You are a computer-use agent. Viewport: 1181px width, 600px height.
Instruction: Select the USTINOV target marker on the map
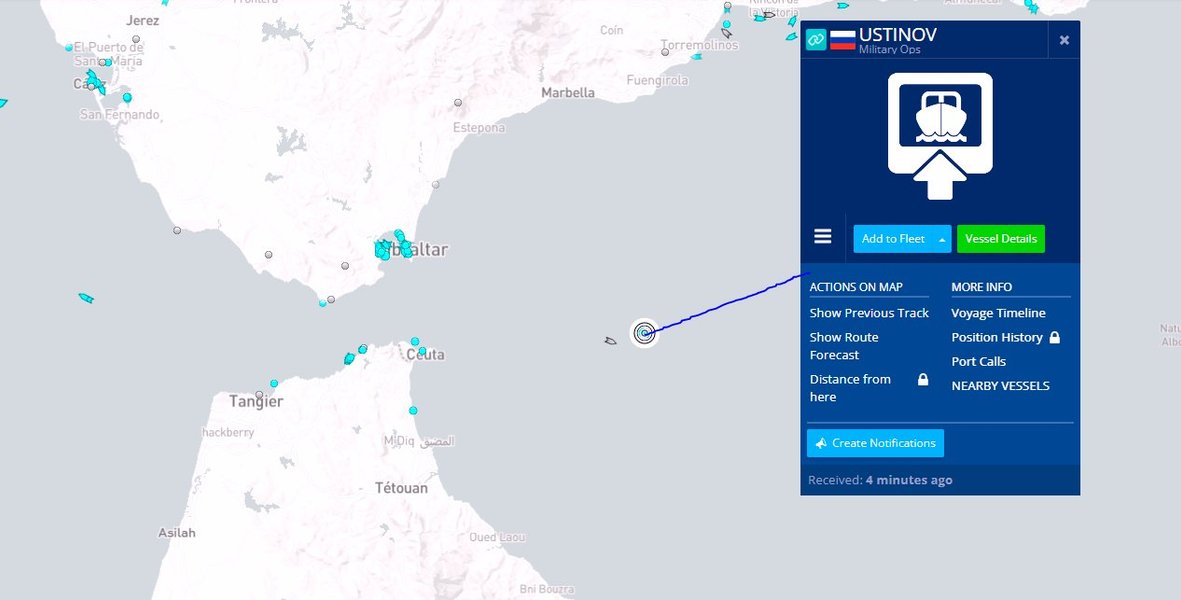tap(644, 333)
